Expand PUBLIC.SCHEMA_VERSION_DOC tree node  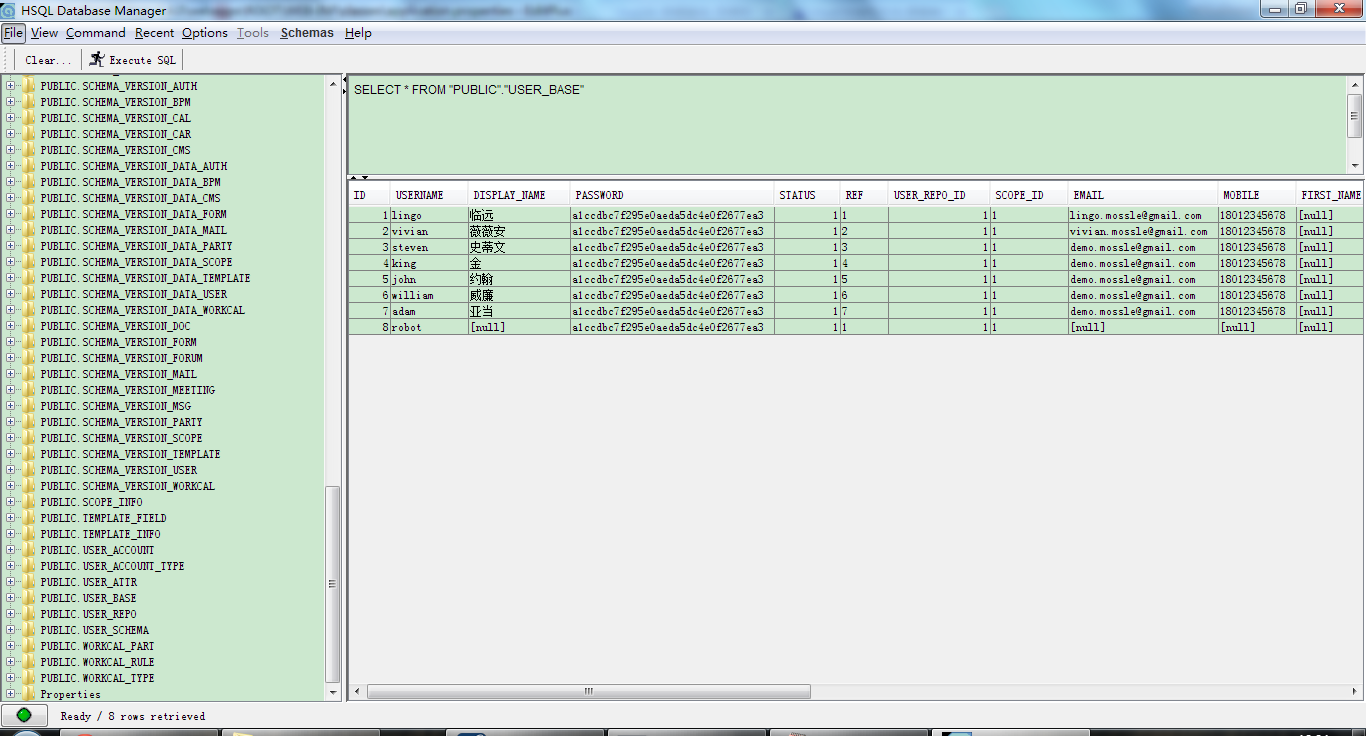[x=11, y=326]
